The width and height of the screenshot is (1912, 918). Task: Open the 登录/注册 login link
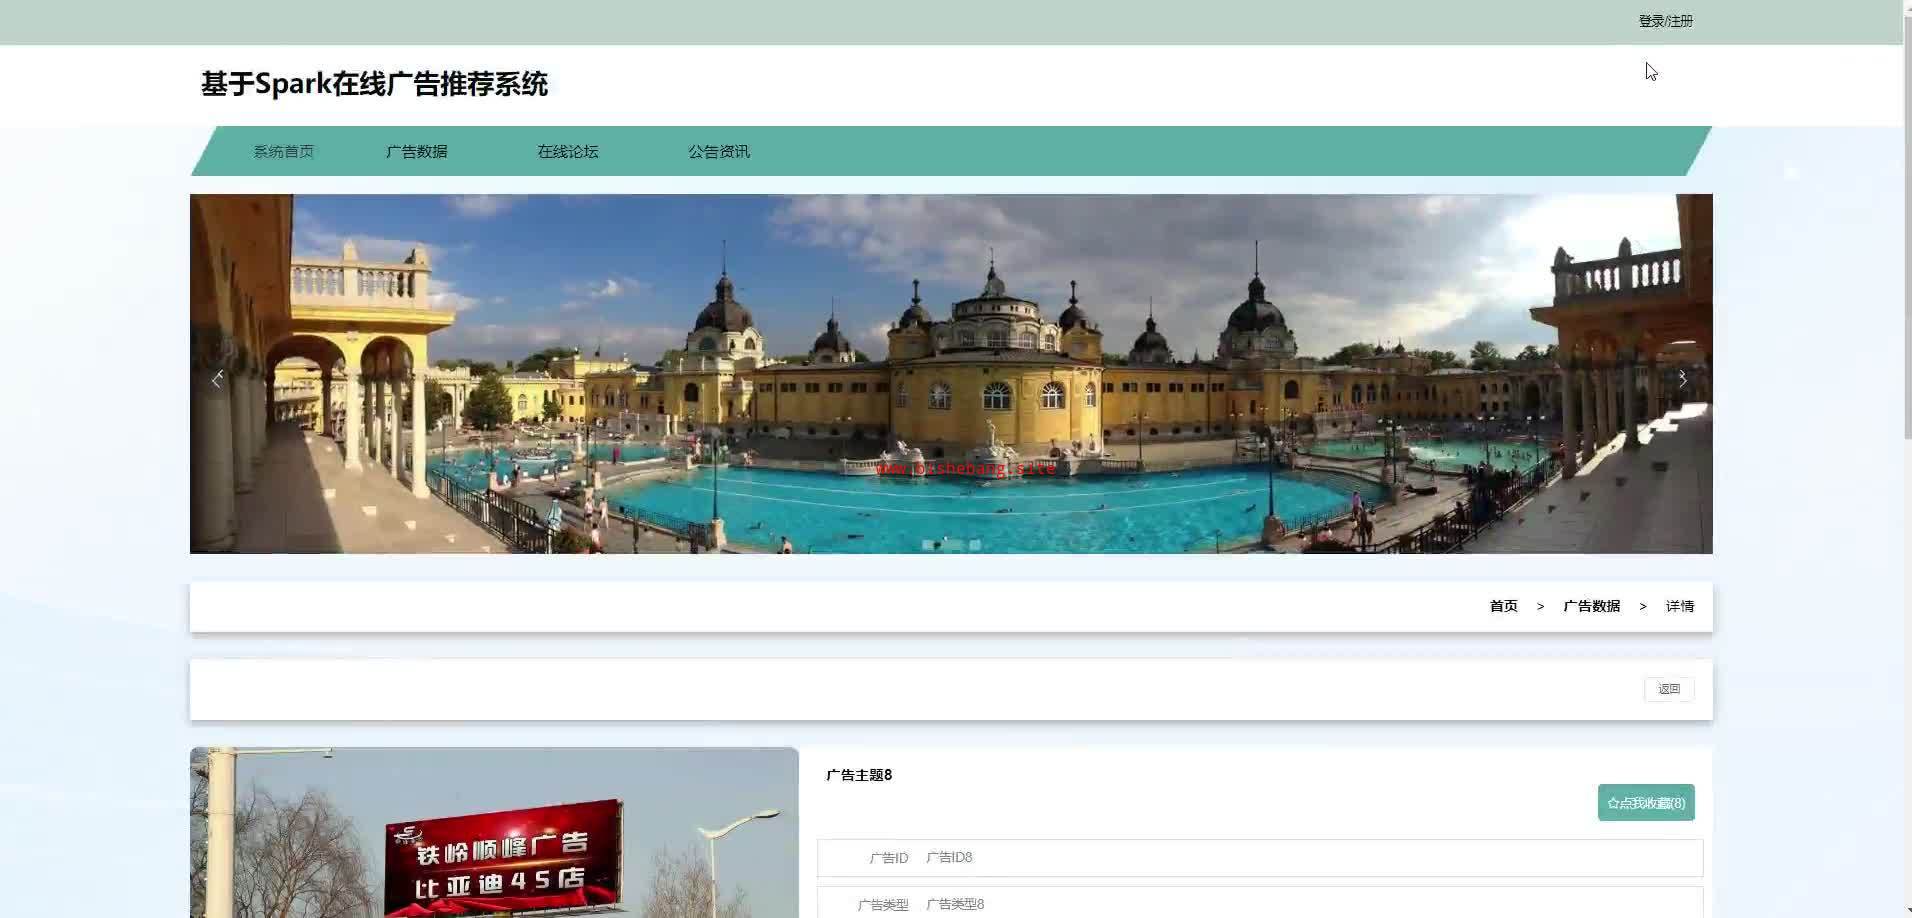[x=1665, y=21]
